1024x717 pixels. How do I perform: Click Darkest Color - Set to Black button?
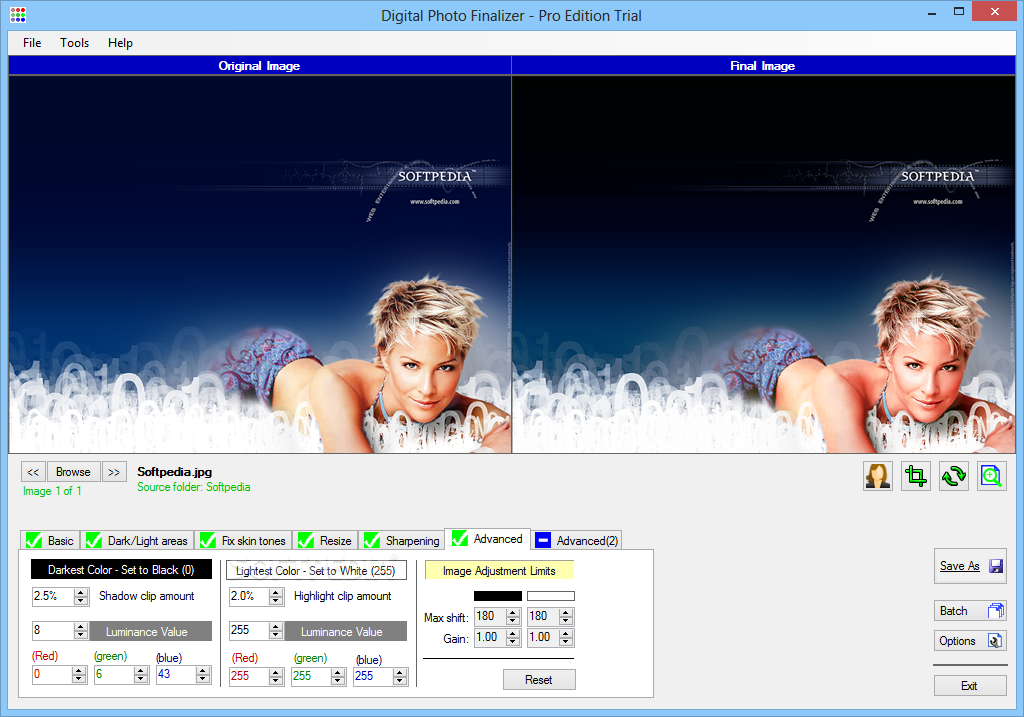pyautogui.click(x=121, y=569)
